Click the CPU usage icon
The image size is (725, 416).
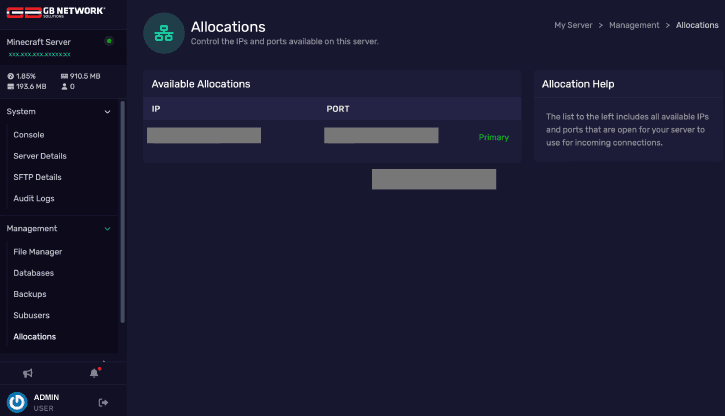10,76
